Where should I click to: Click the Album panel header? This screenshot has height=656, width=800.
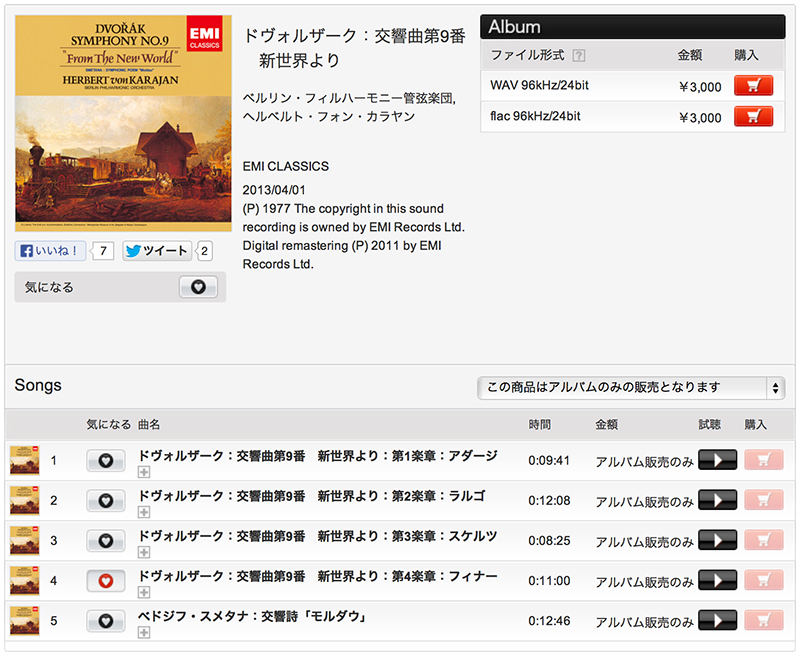pos(633,27)
